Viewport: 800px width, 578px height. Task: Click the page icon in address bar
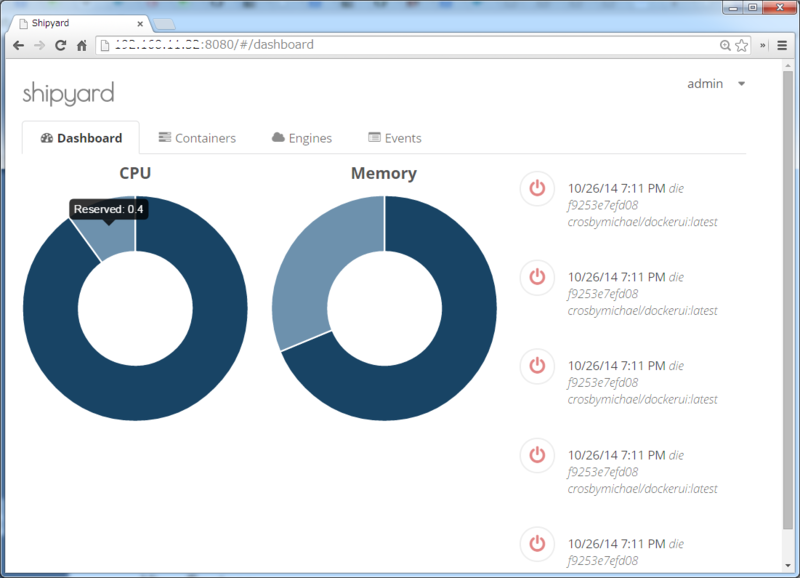(105, 45)
